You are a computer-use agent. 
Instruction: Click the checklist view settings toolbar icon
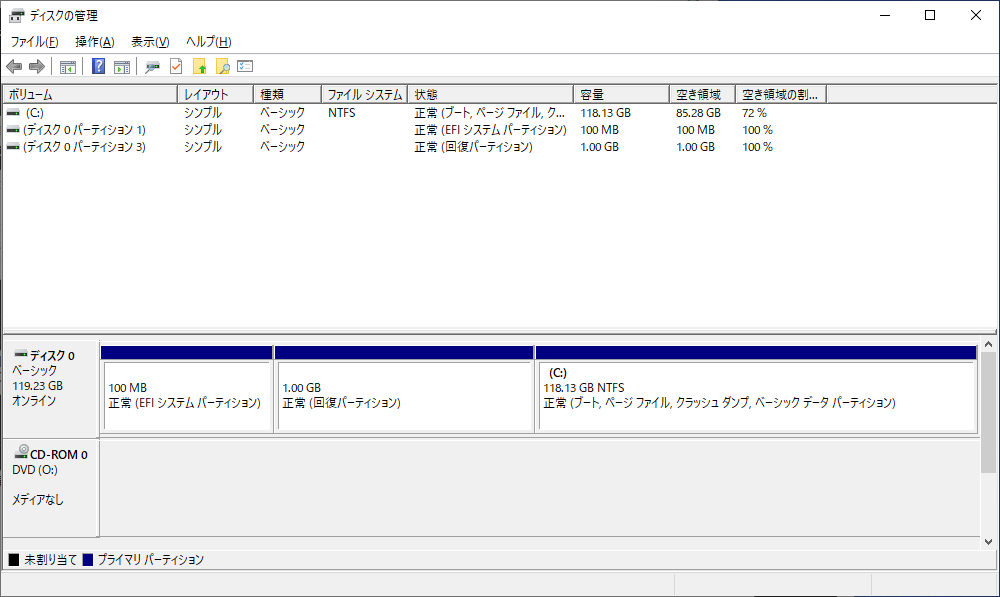245,66
